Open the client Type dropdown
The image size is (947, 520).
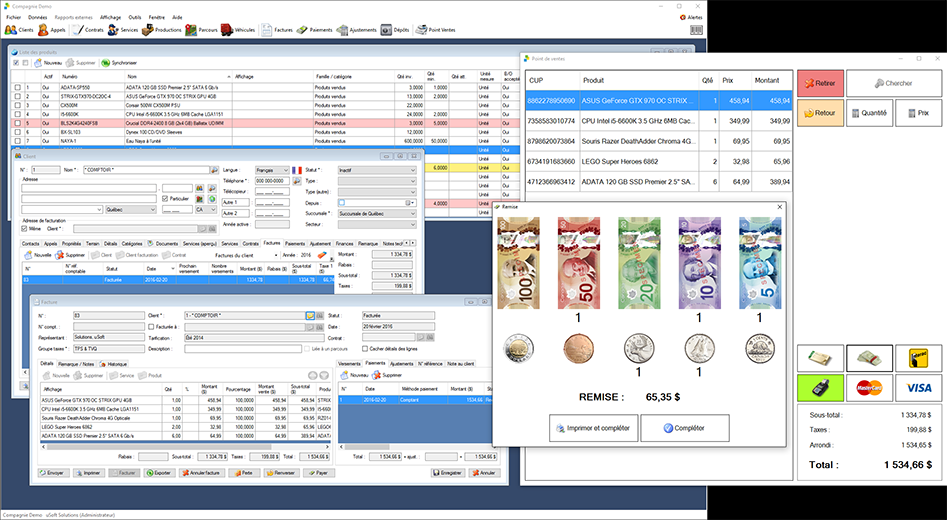377,181
